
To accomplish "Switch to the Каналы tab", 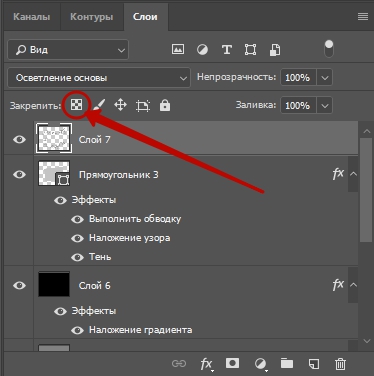I will tap(32, 17).
